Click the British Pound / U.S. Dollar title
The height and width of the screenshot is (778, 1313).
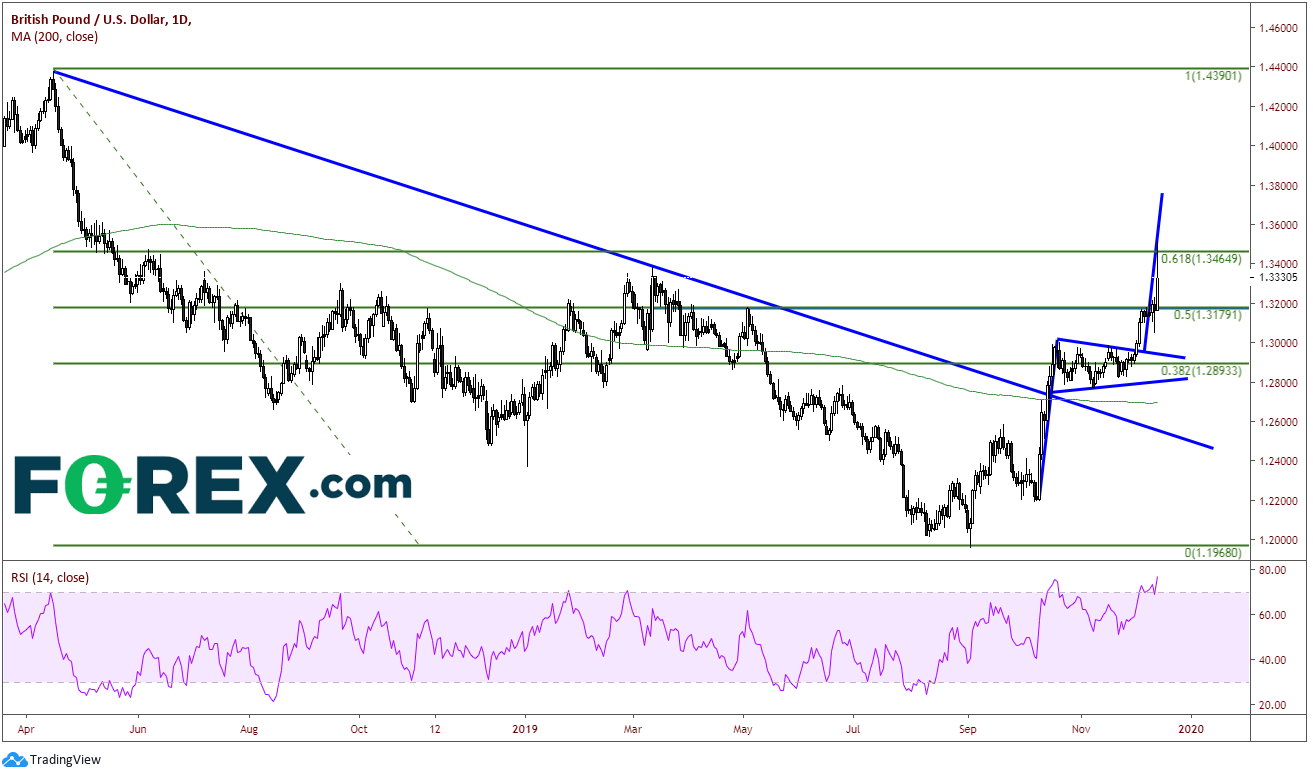pyautogui.click(x=101, y=19)
